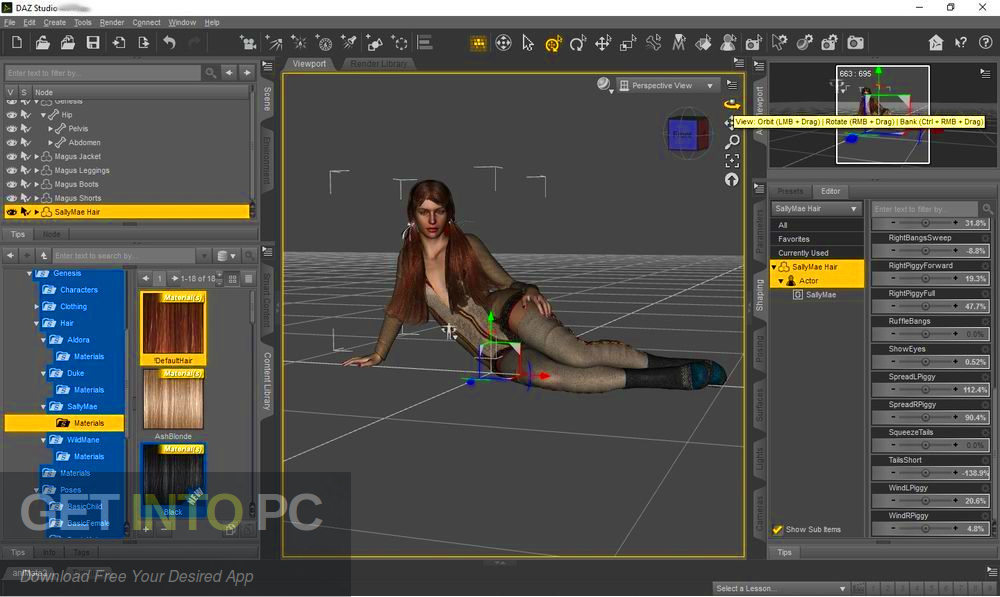This screenshot has height=597, width=1000.
Task: Click the home icon in top toolbar
Action: pyautogui.click(x=936, y=43)
